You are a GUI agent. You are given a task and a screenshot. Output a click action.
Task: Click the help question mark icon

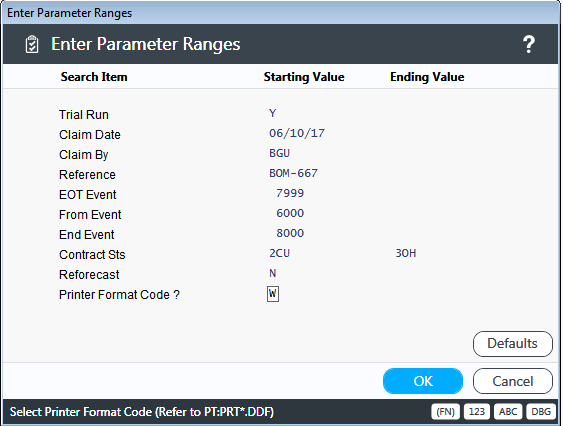pos(529,45)
